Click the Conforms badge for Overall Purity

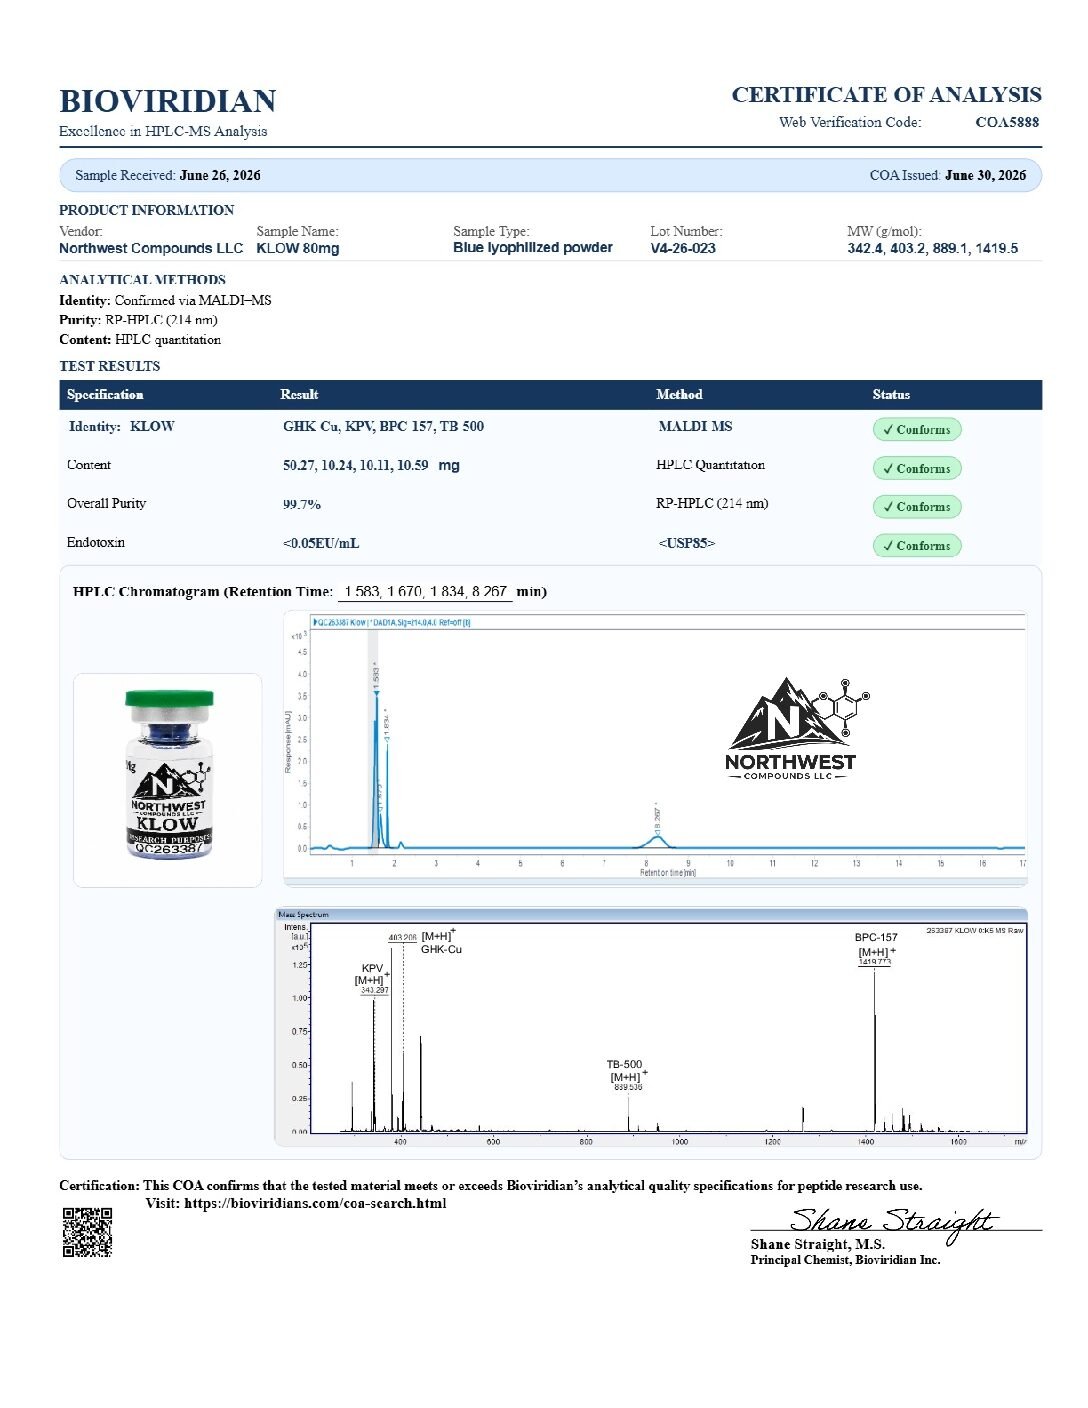(917, 507)
